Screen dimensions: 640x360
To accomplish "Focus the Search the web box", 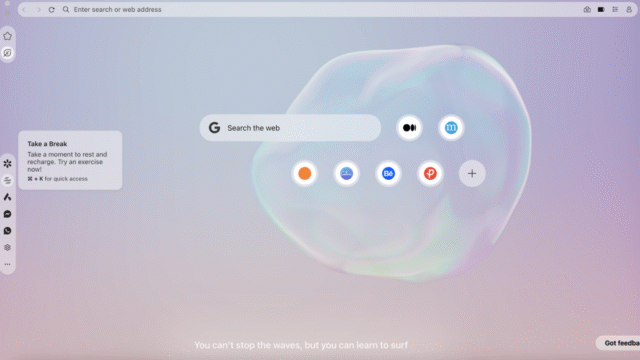I will 290,128.
